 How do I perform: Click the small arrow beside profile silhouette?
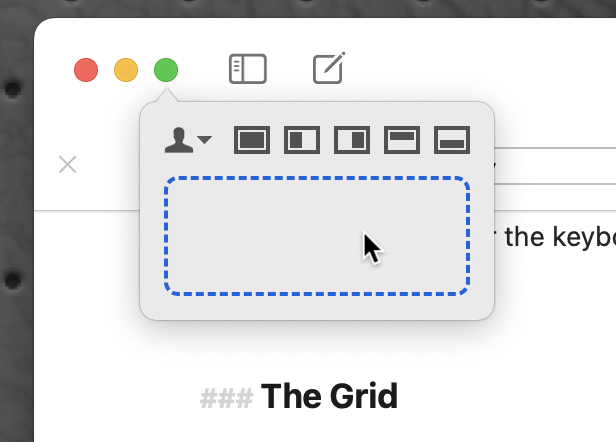tap(205, 140)
